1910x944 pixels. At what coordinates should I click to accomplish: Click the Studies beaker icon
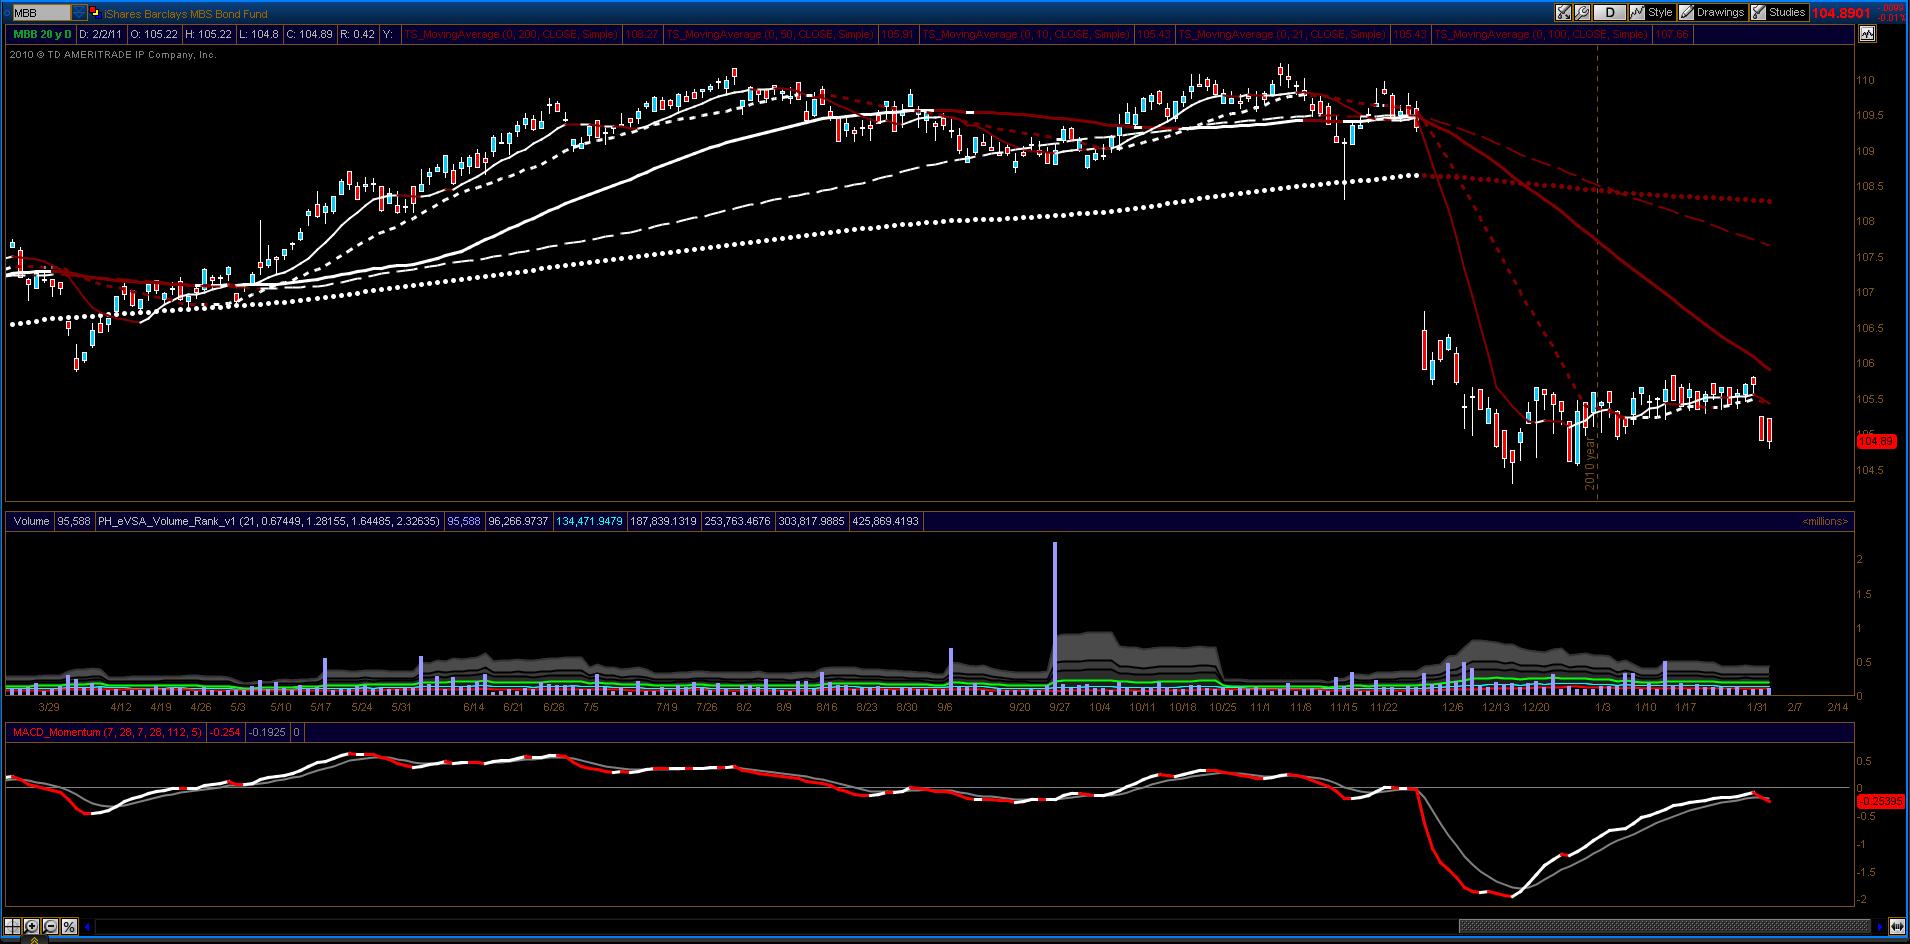(x=1757, y=13)
